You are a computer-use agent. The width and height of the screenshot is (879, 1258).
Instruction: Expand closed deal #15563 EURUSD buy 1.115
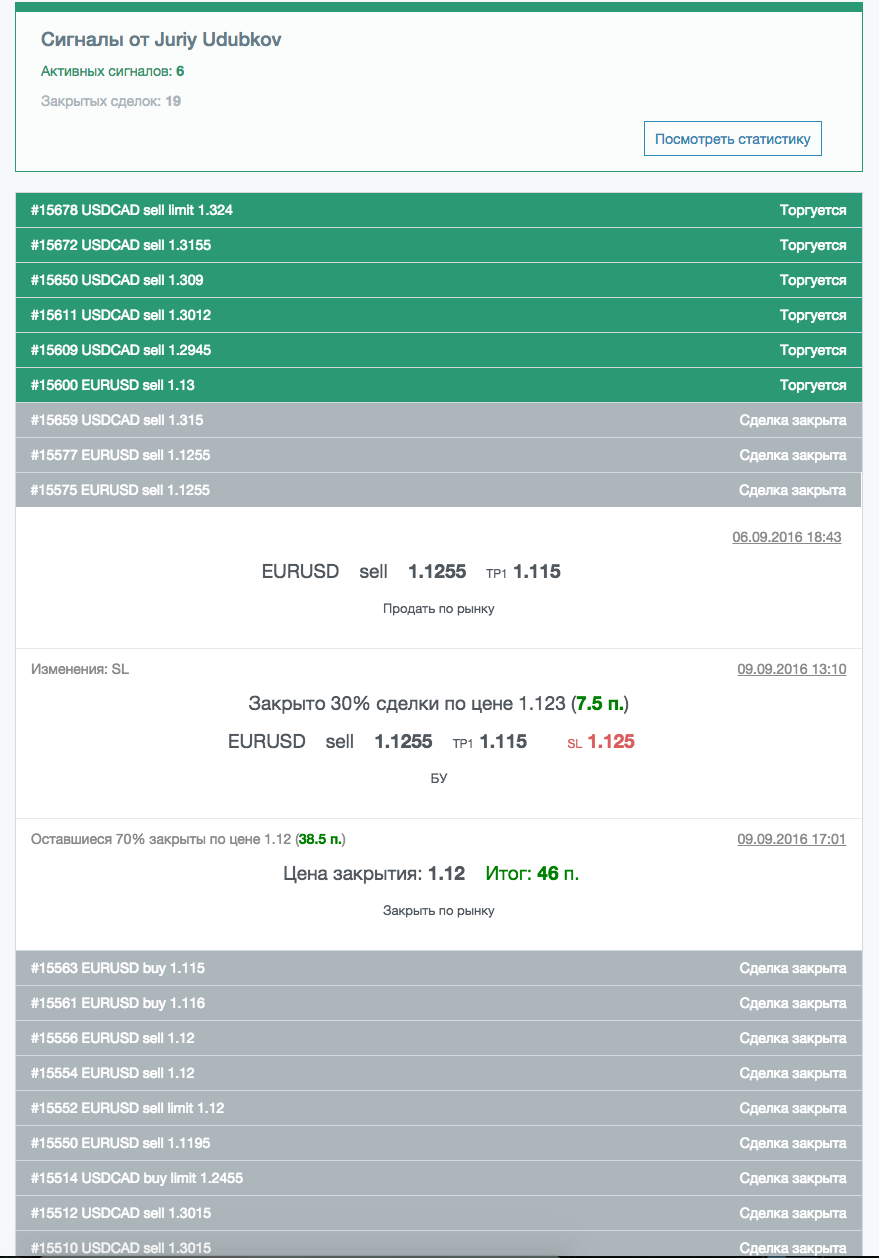pyautogui.click(x=438, y=968)
